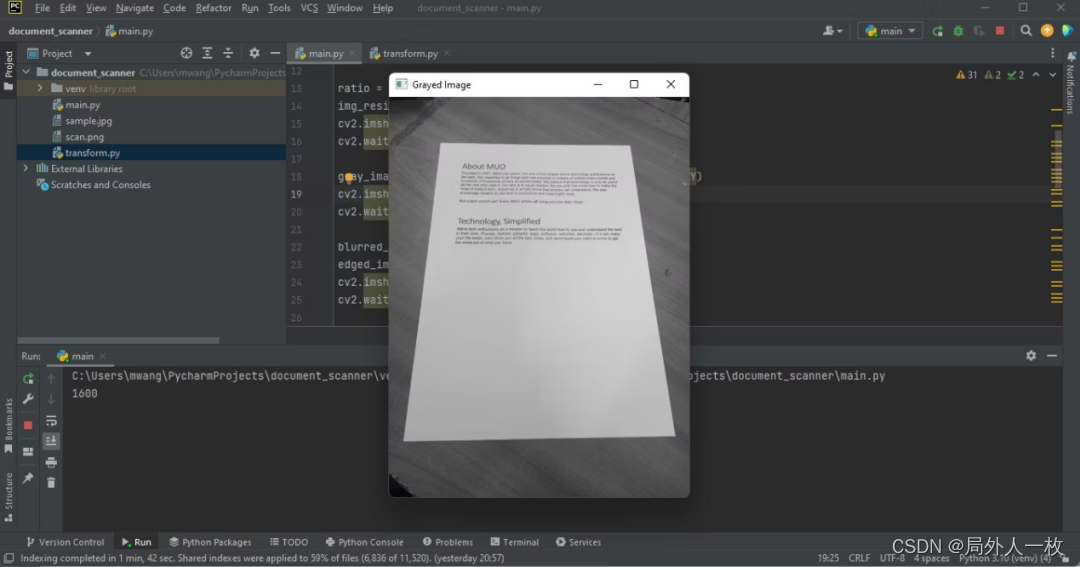
Task: Open the Terminal tool window
Action: pos(515,542)
